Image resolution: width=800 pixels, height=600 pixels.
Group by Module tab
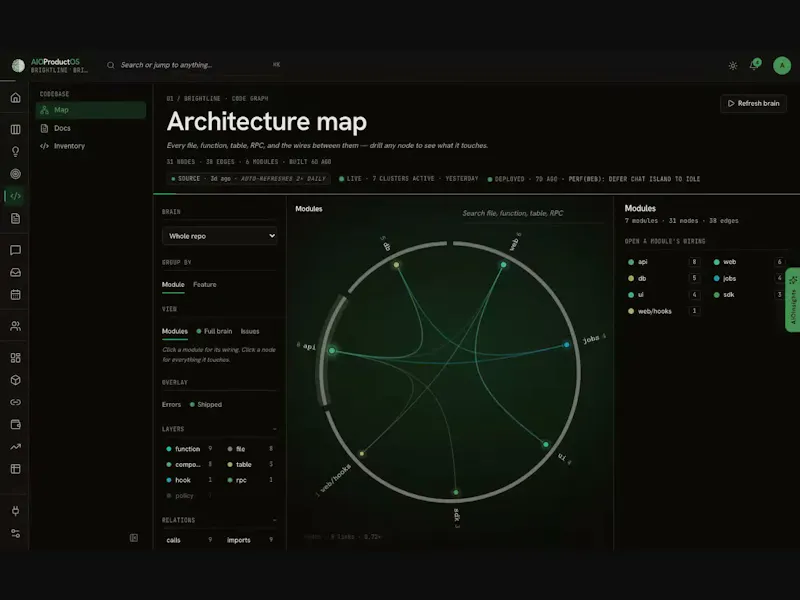click(x=173, y=285)
